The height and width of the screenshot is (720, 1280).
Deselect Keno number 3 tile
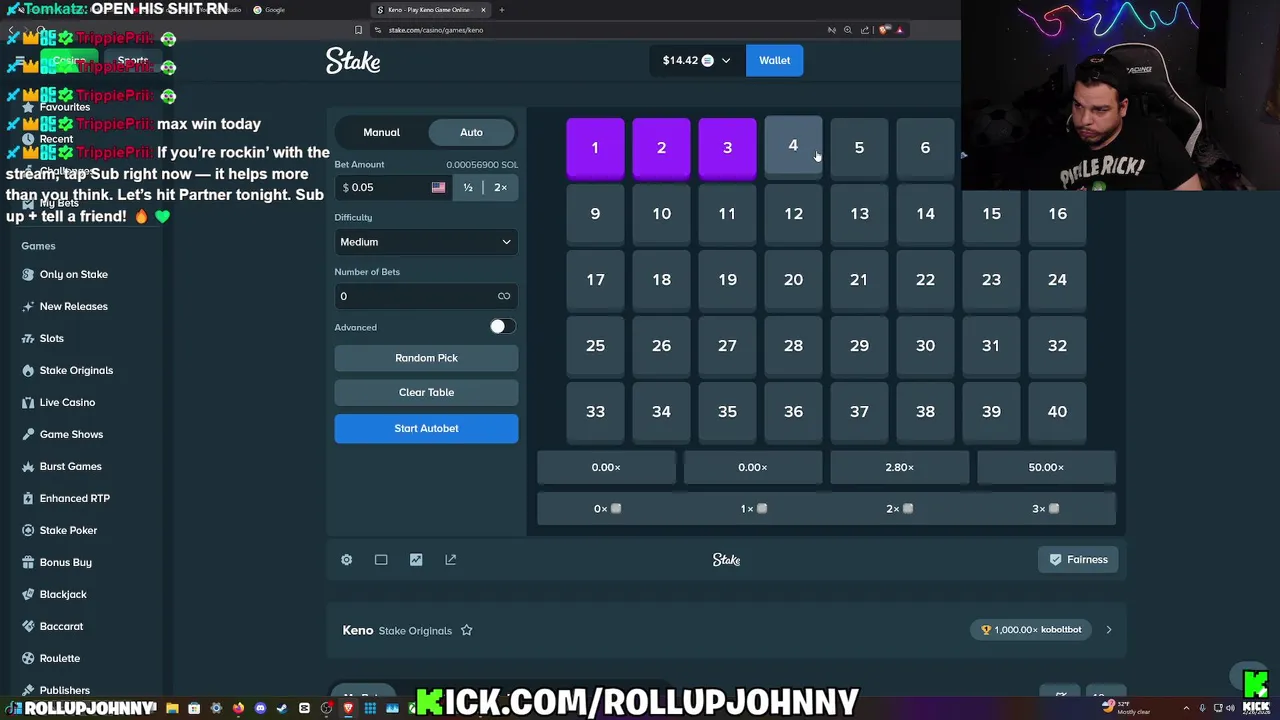[727, 148]
